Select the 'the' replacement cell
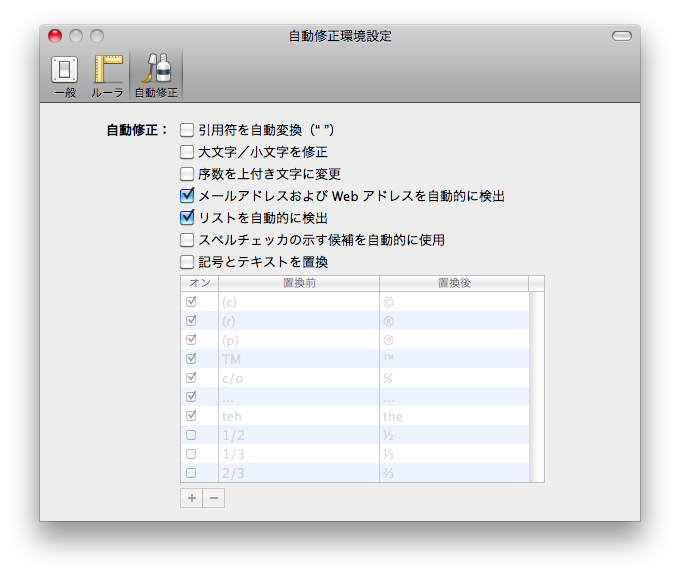 (x=454, y=416)
